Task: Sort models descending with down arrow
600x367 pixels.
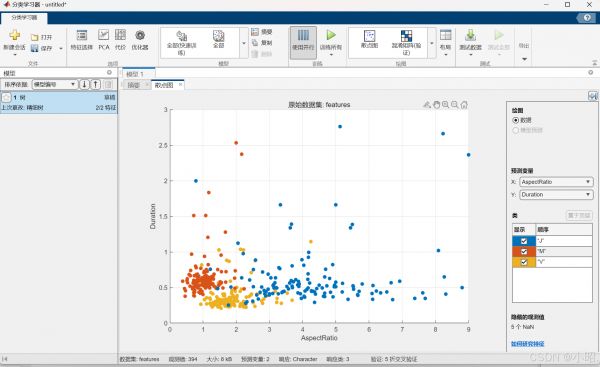Action: [x=84, y=84]
